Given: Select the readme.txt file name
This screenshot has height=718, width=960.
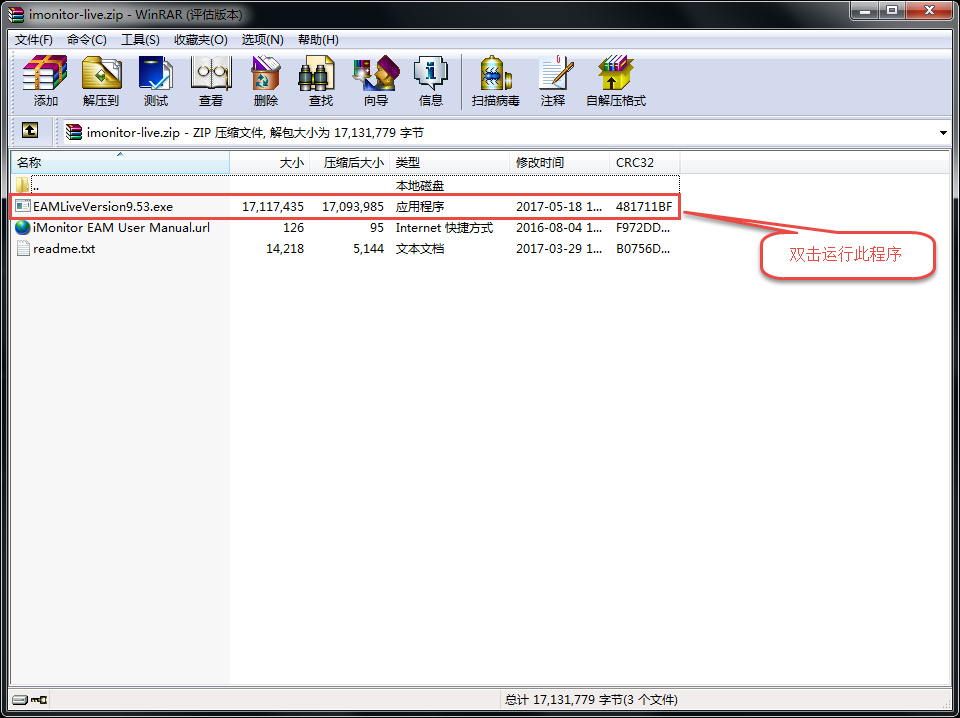Looking at the screenshot, I should tap(64, 249).
